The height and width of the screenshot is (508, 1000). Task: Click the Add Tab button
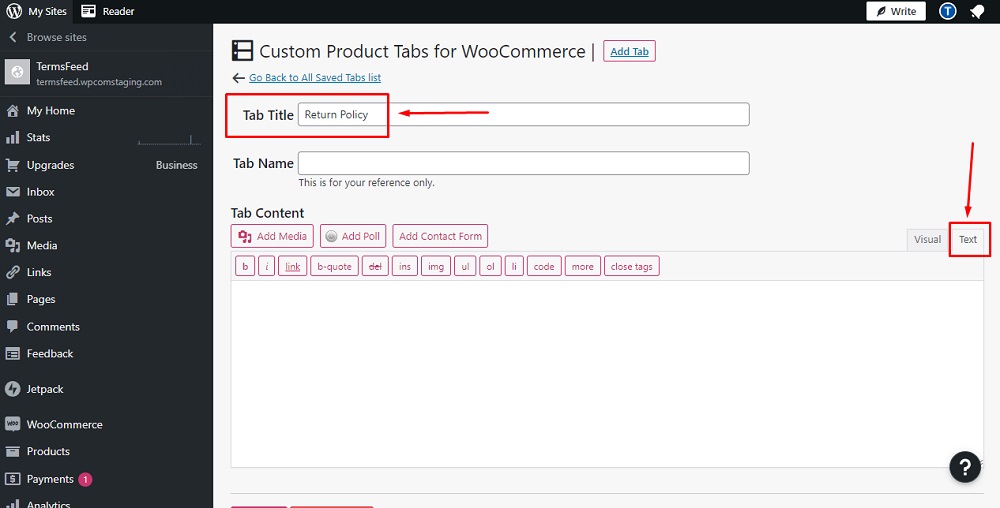[x=629, y=52]
